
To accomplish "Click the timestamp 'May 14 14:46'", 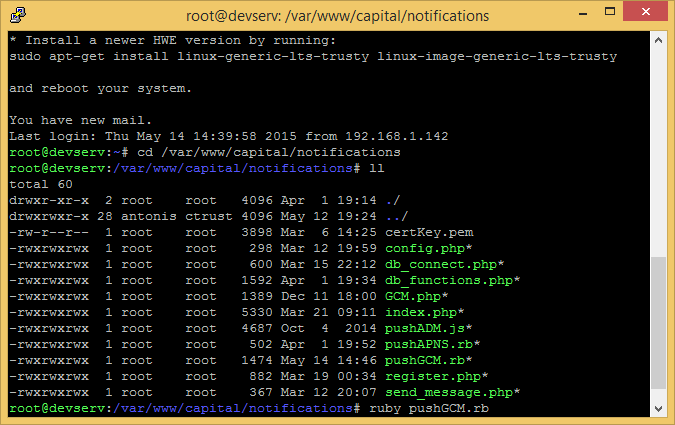I will point(329,360).
